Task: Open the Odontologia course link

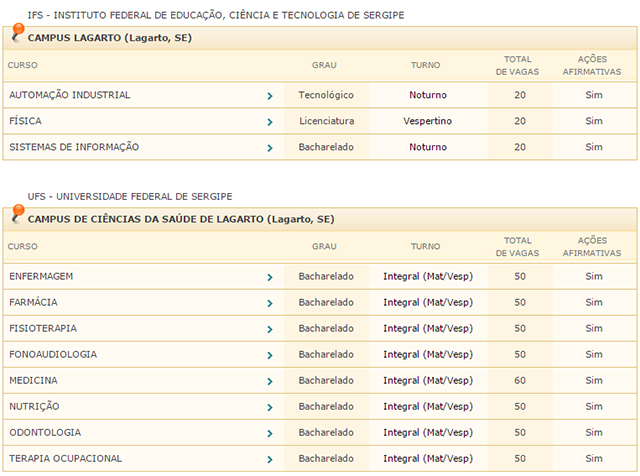Action: click(45, 432)
